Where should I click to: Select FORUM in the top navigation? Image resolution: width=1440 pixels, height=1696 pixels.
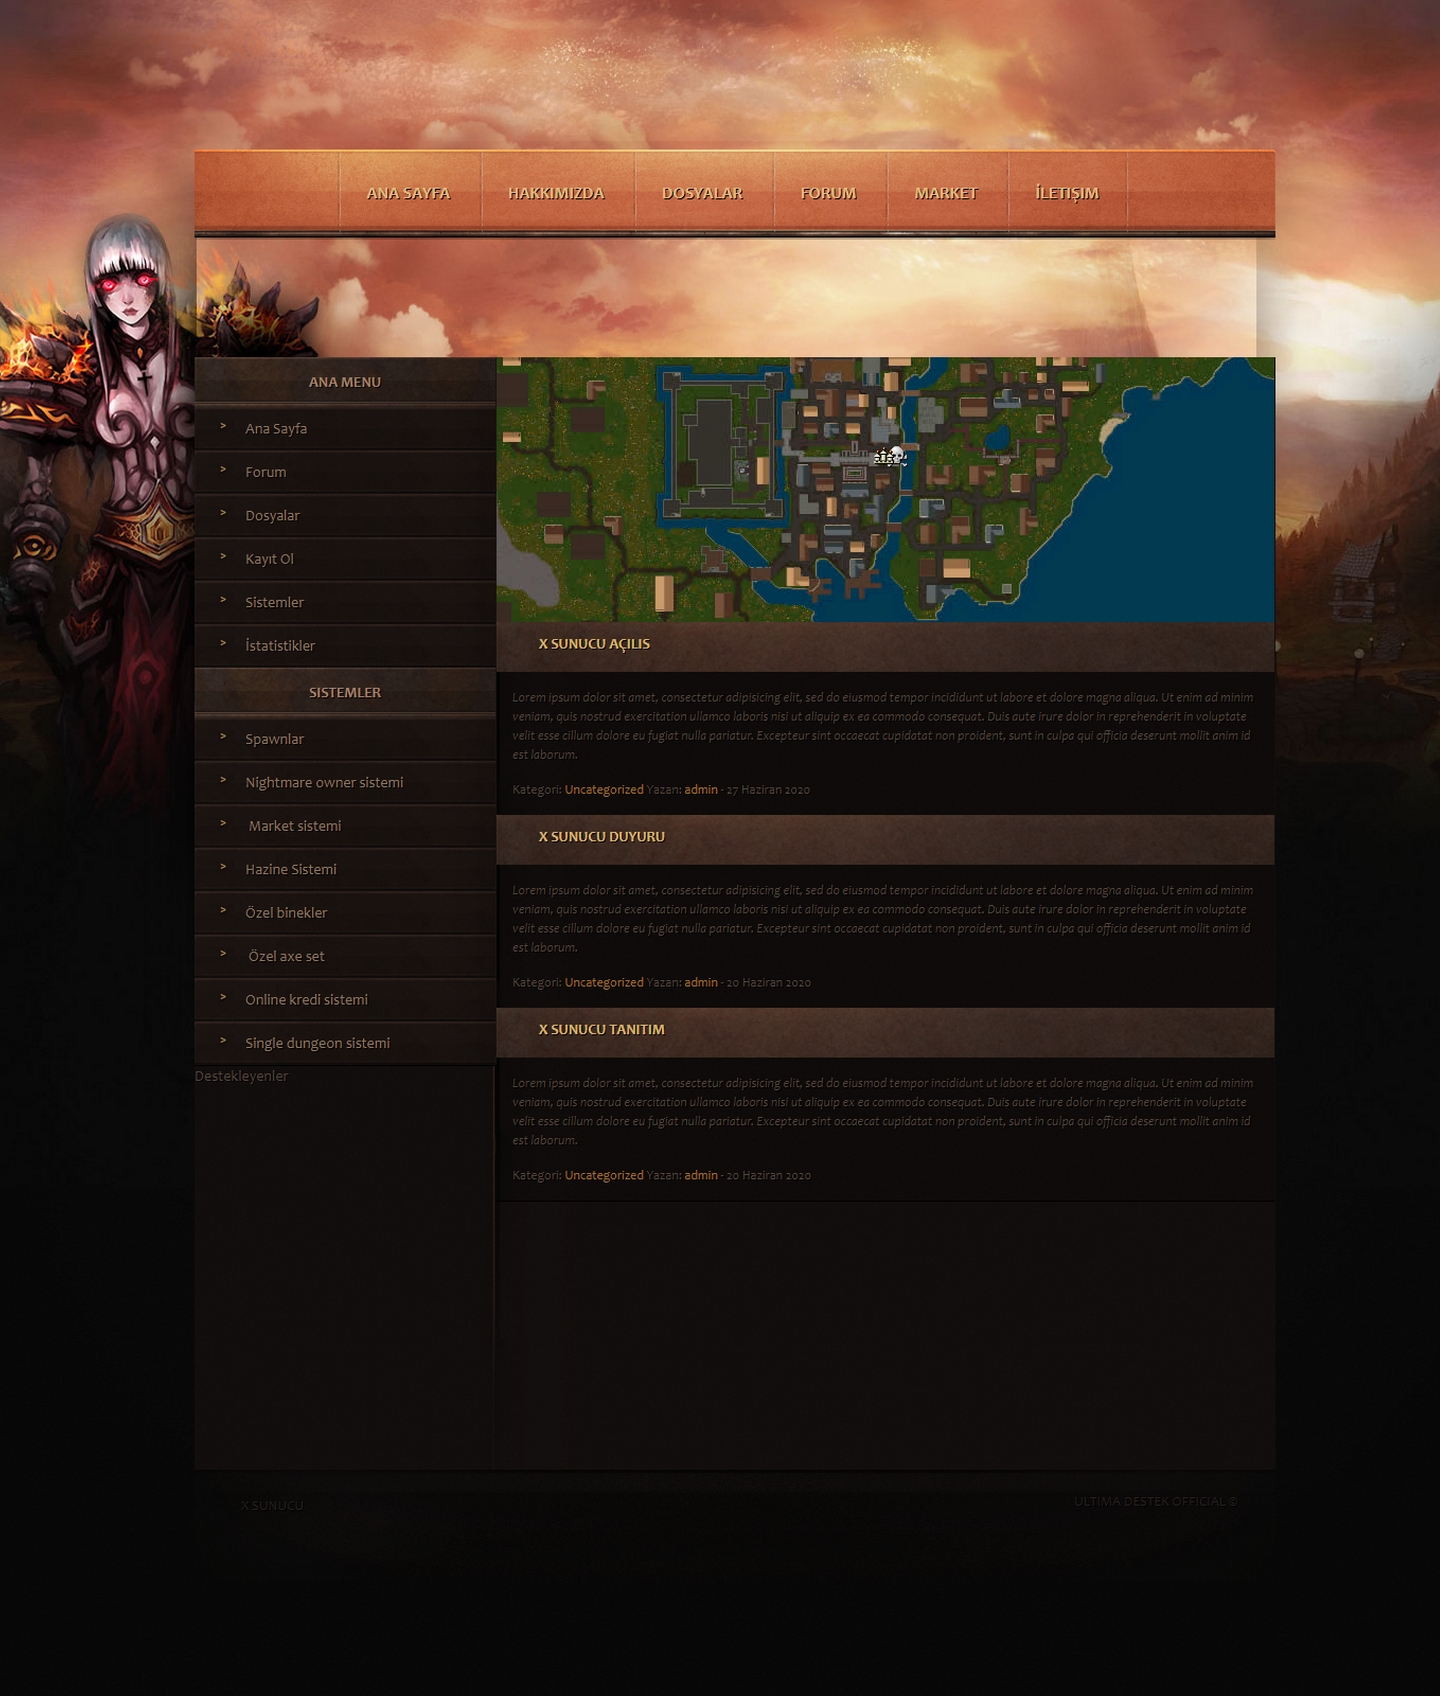pos(828,193)
